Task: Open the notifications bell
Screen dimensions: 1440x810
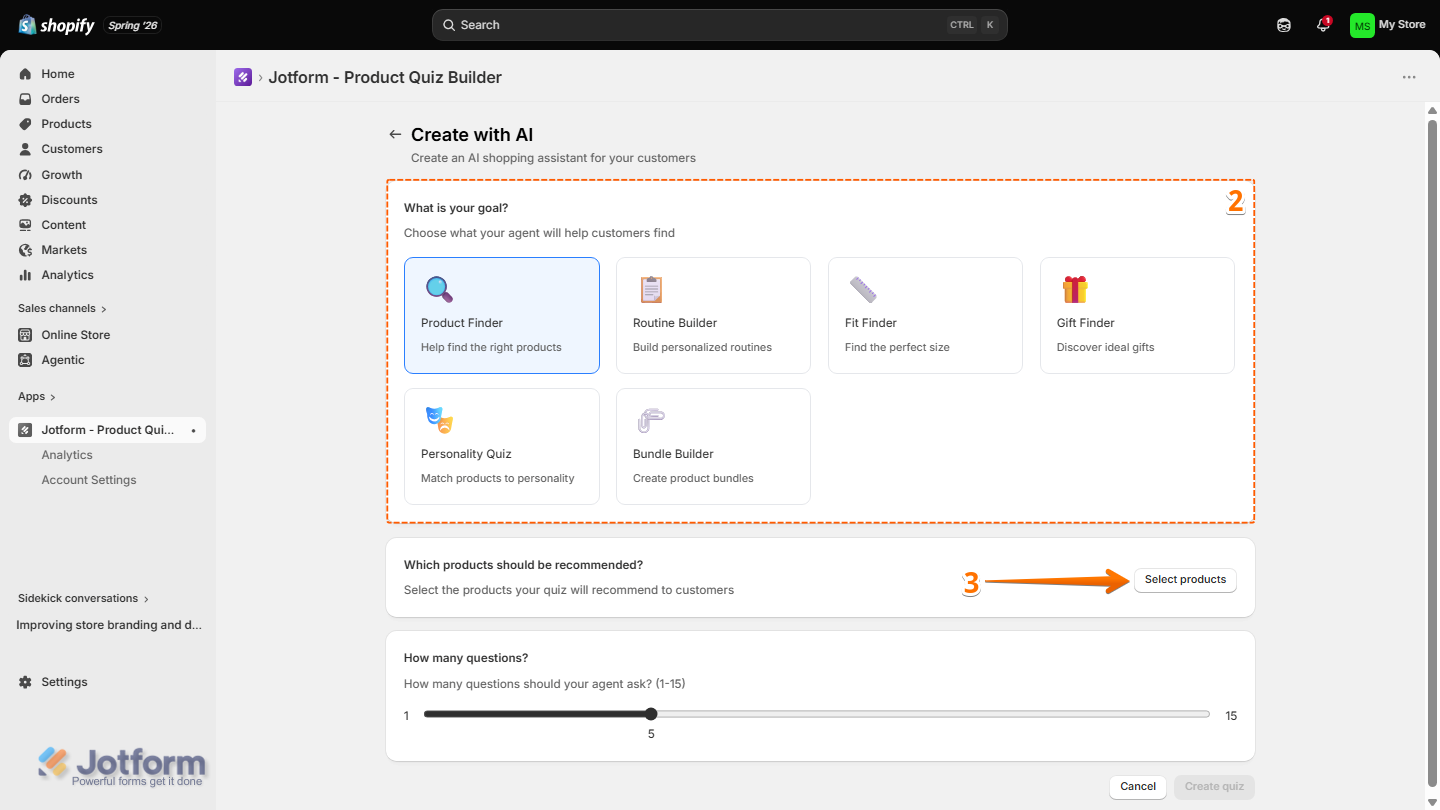Action: (1323, 25)
